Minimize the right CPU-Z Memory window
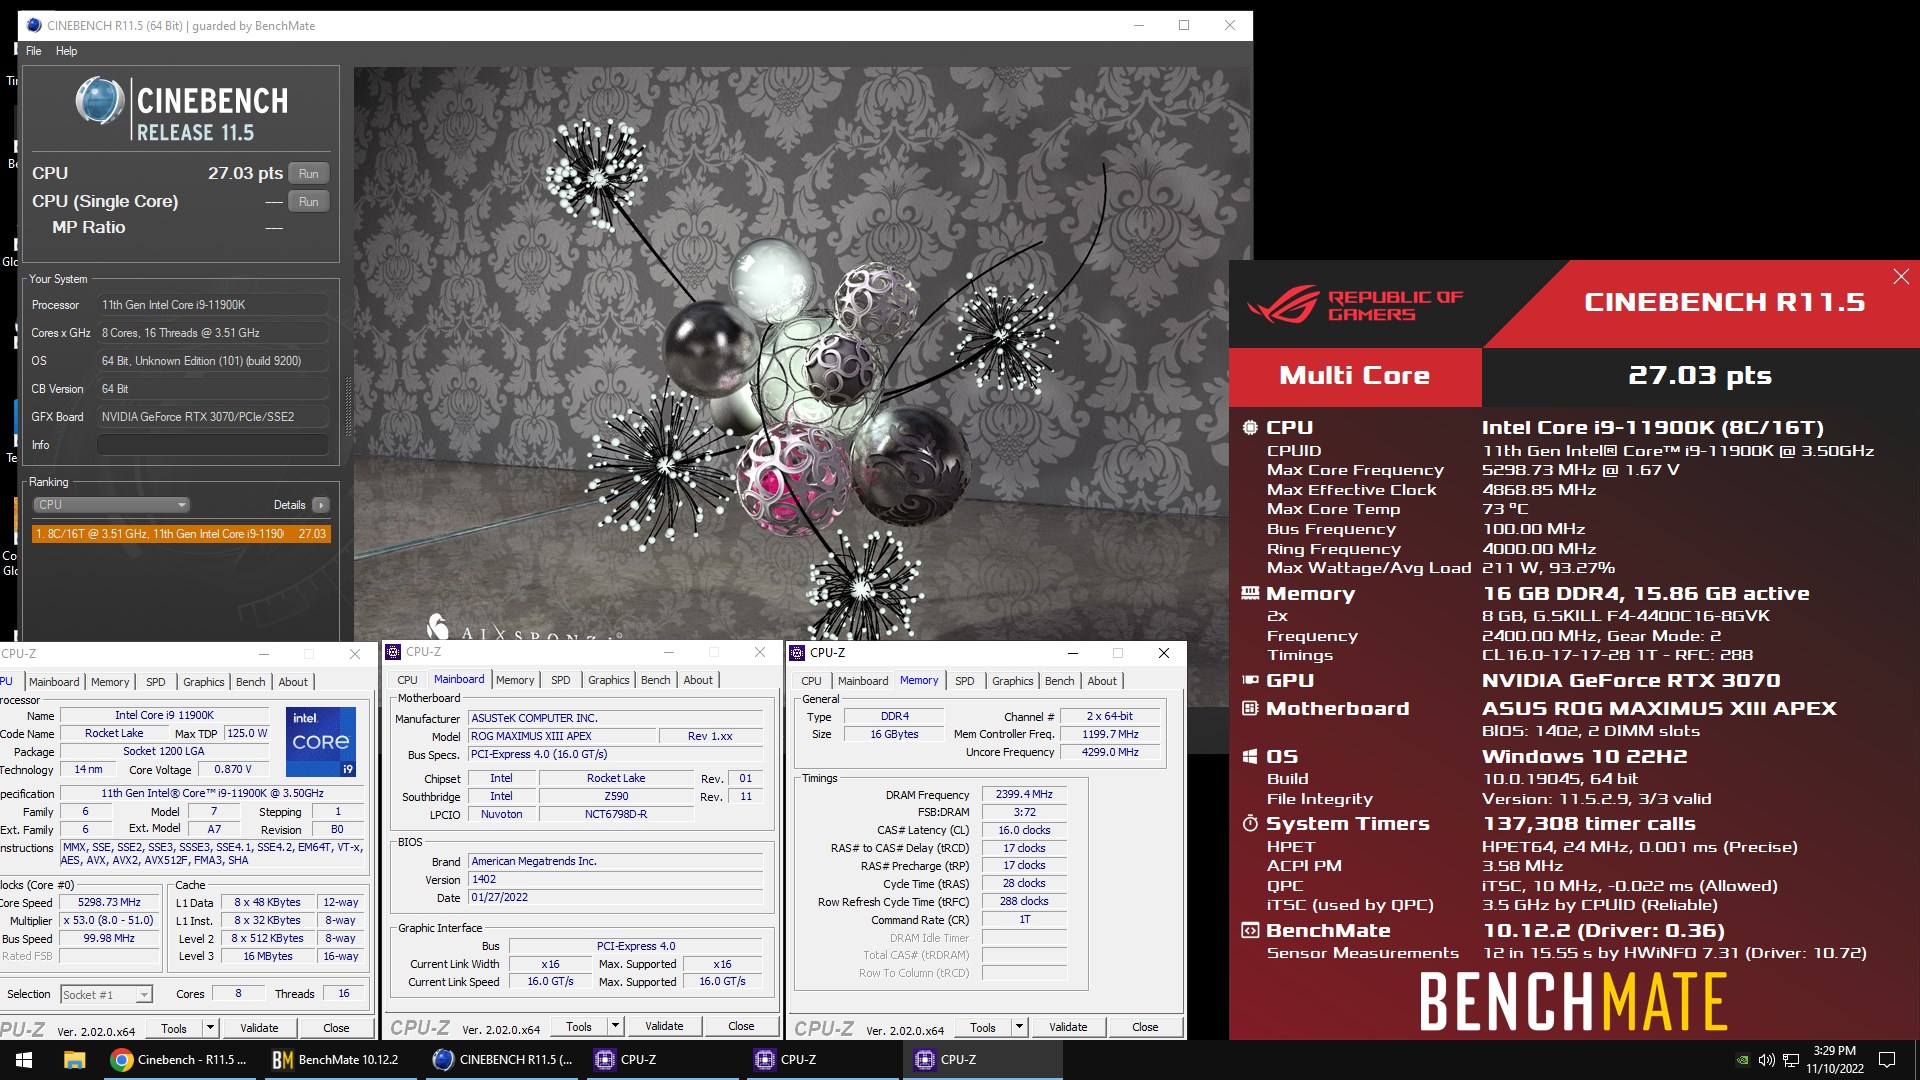This screenshot has width=1920, height=1080. tap(1072, 653)
